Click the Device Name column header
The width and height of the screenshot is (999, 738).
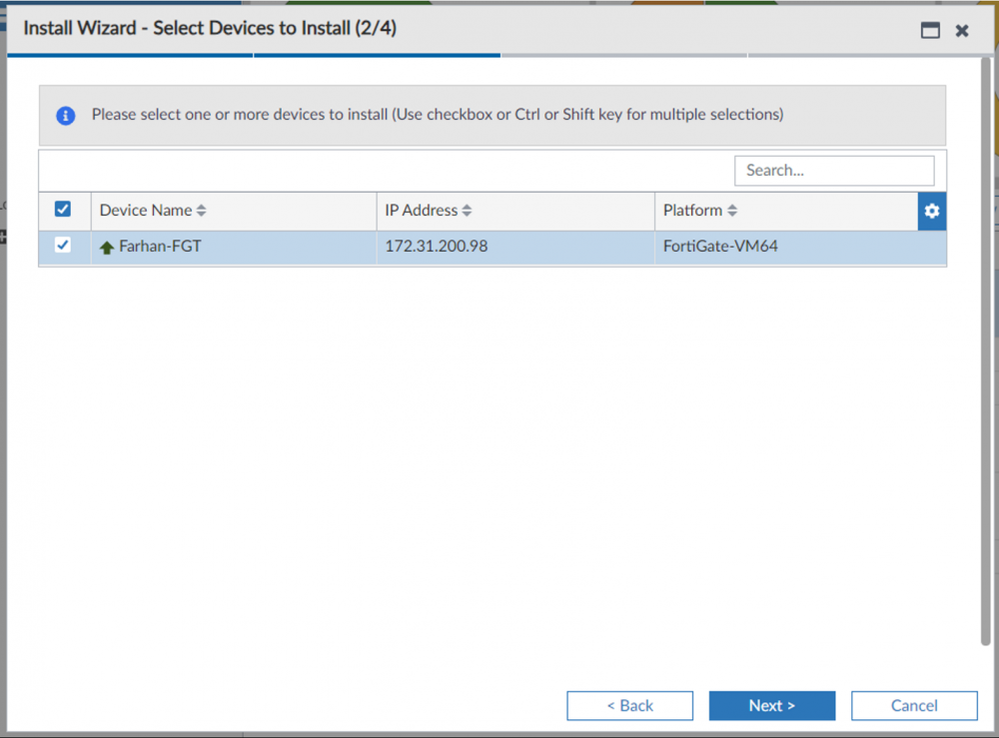click(146, 211)
